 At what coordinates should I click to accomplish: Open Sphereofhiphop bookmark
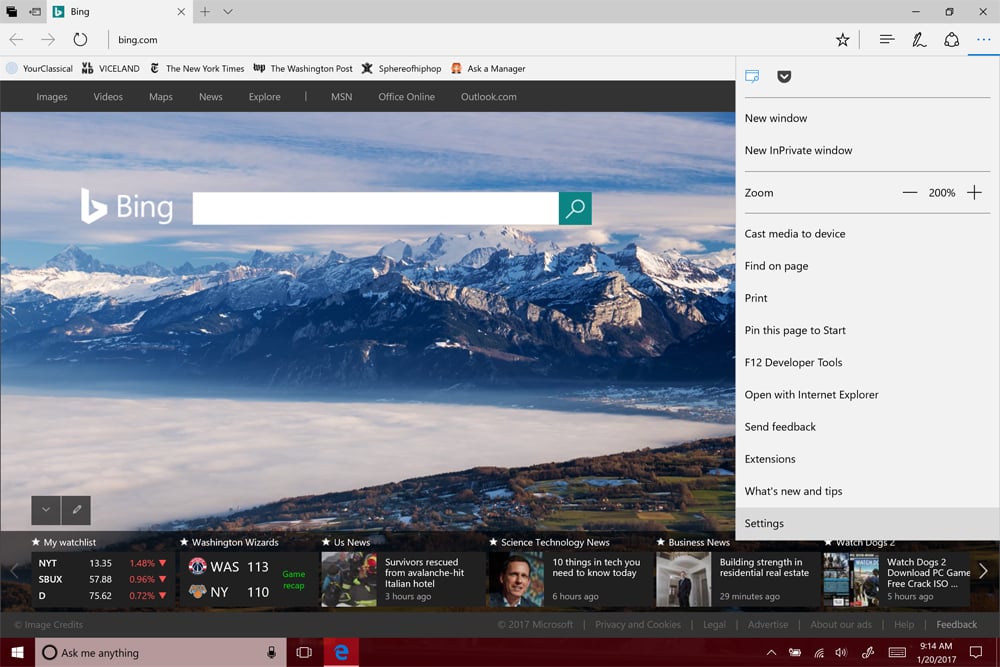401,68
